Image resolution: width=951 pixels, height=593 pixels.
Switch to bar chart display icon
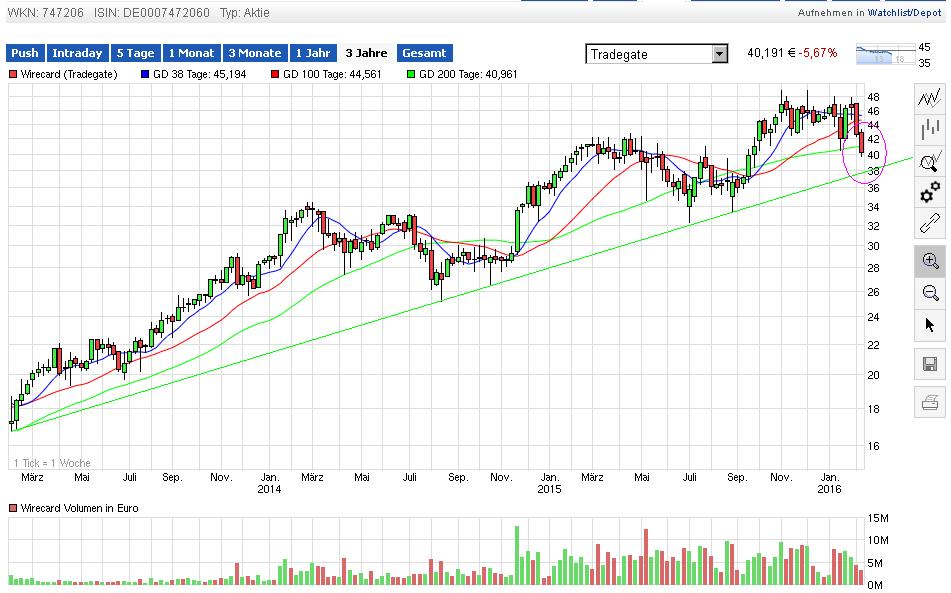point(929,127)
